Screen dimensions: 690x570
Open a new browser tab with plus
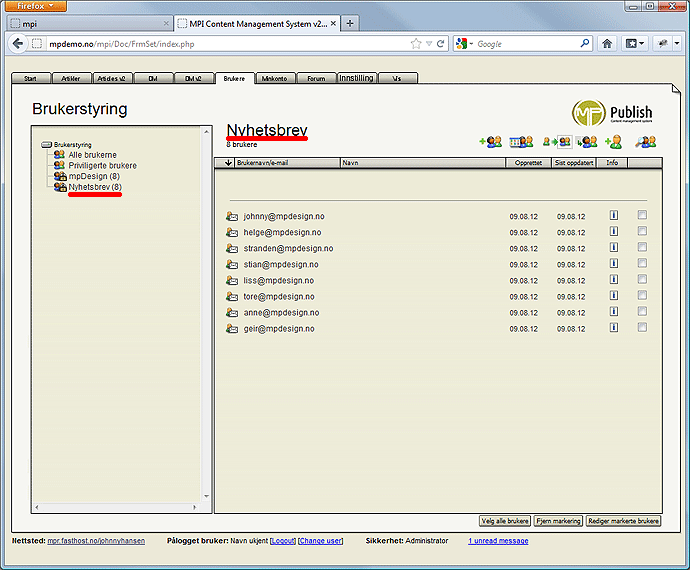[350, 23]
